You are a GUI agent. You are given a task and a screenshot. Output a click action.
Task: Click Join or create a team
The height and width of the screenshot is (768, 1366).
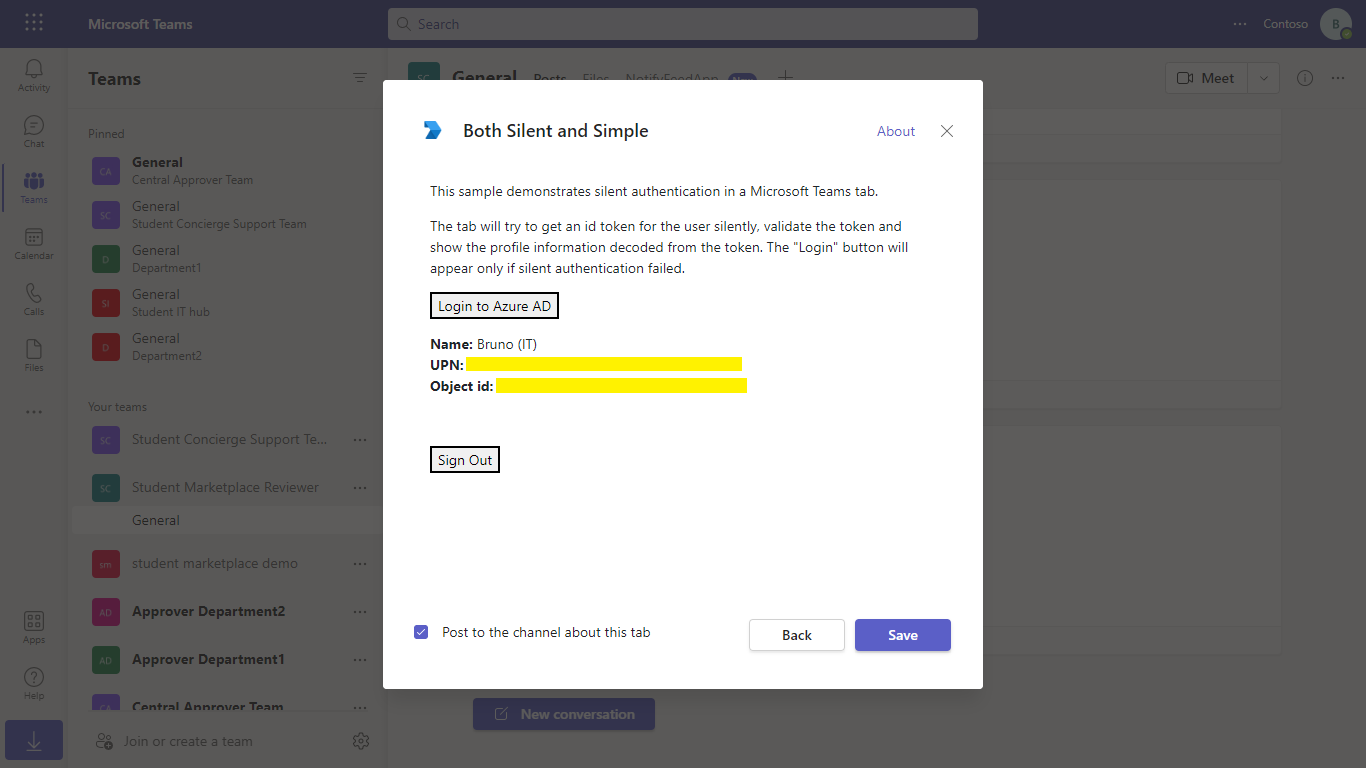(188, 741)
